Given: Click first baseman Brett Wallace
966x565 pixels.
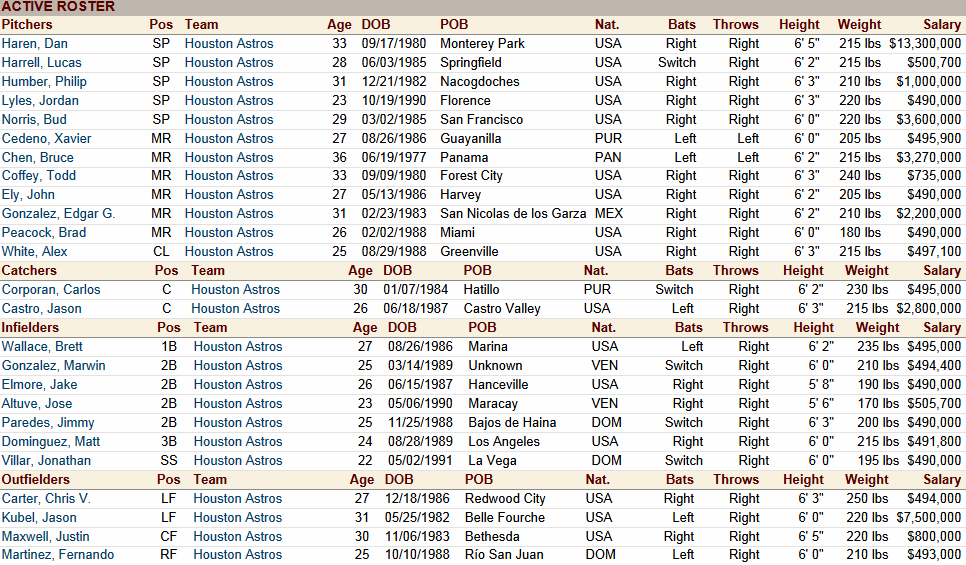Looking at the screenshot, I should pyautogui.click(x=42, y=346).
